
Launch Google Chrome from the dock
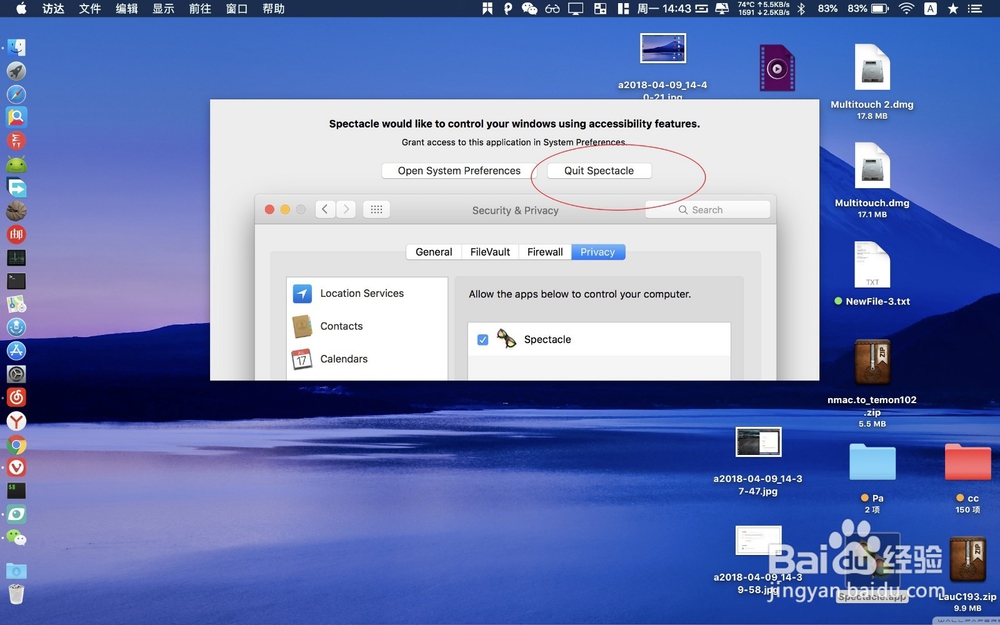(x=17, y=445)
